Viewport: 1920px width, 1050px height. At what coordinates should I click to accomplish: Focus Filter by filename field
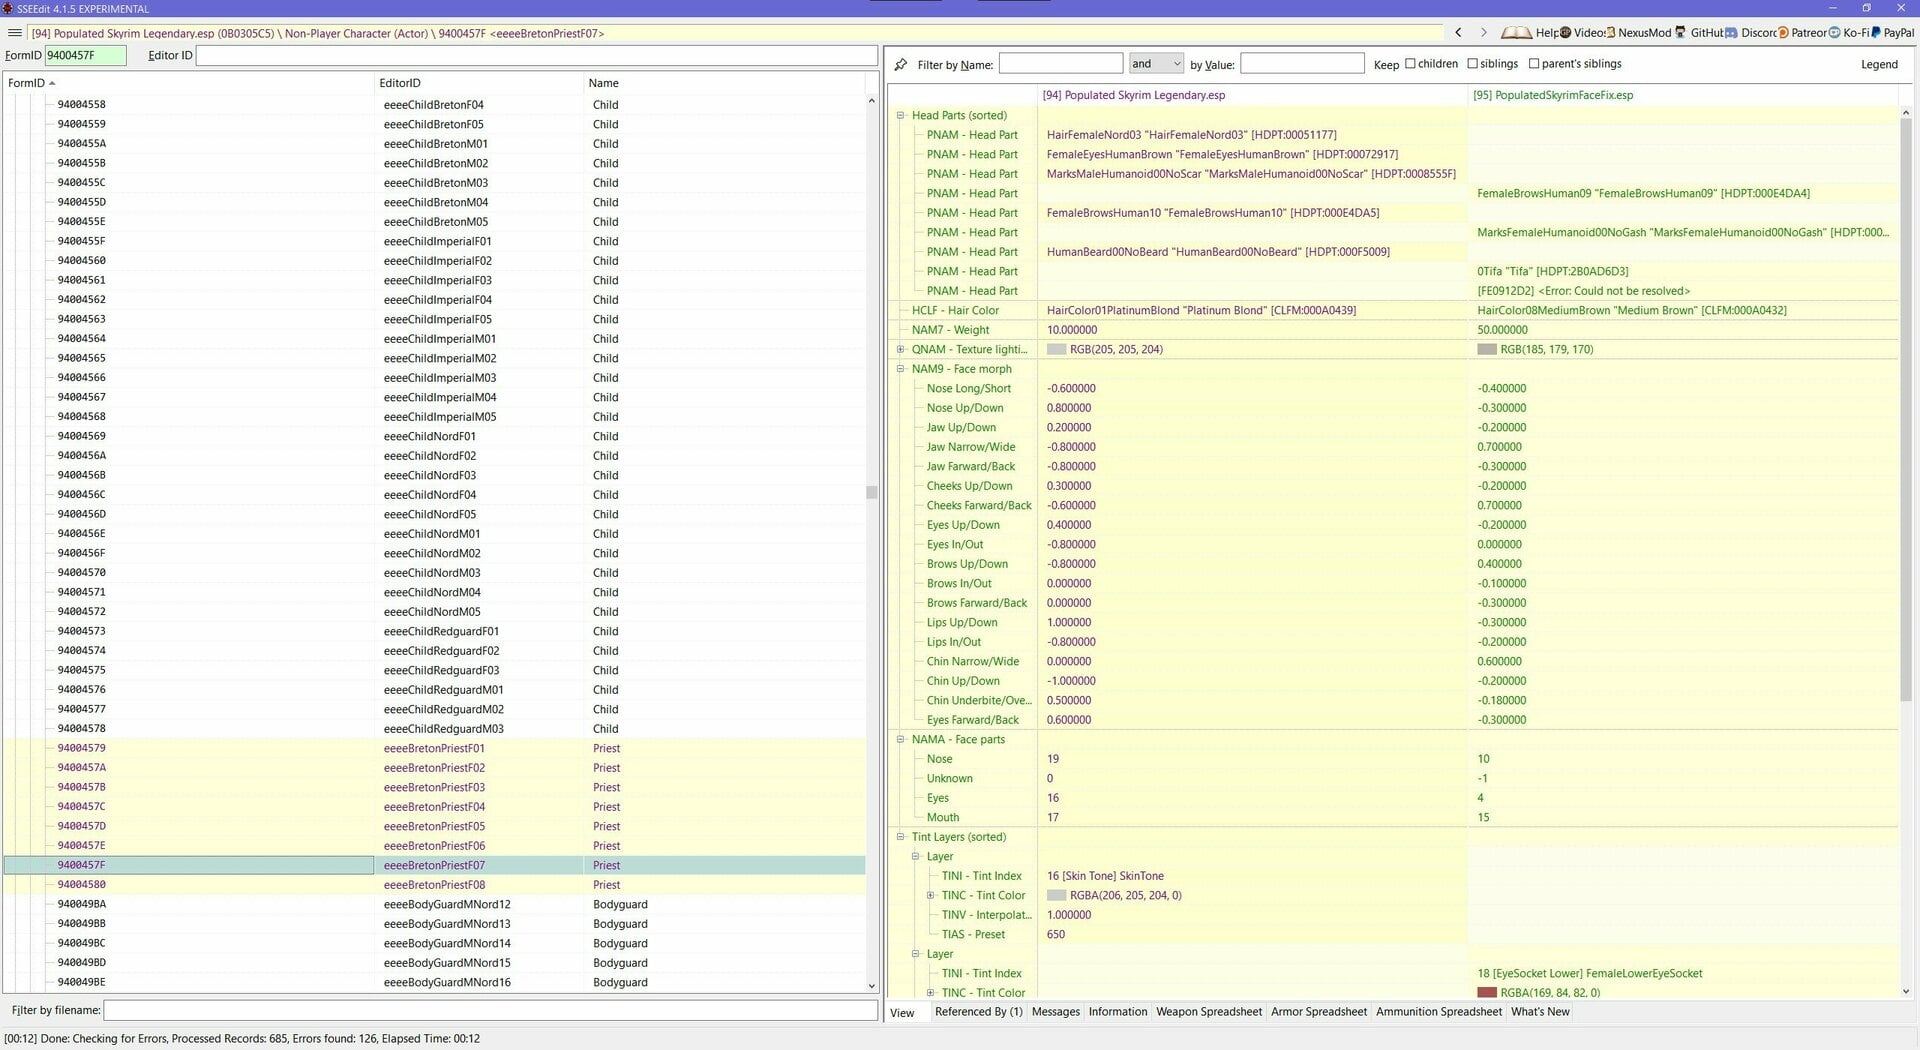click(491, 1011)
